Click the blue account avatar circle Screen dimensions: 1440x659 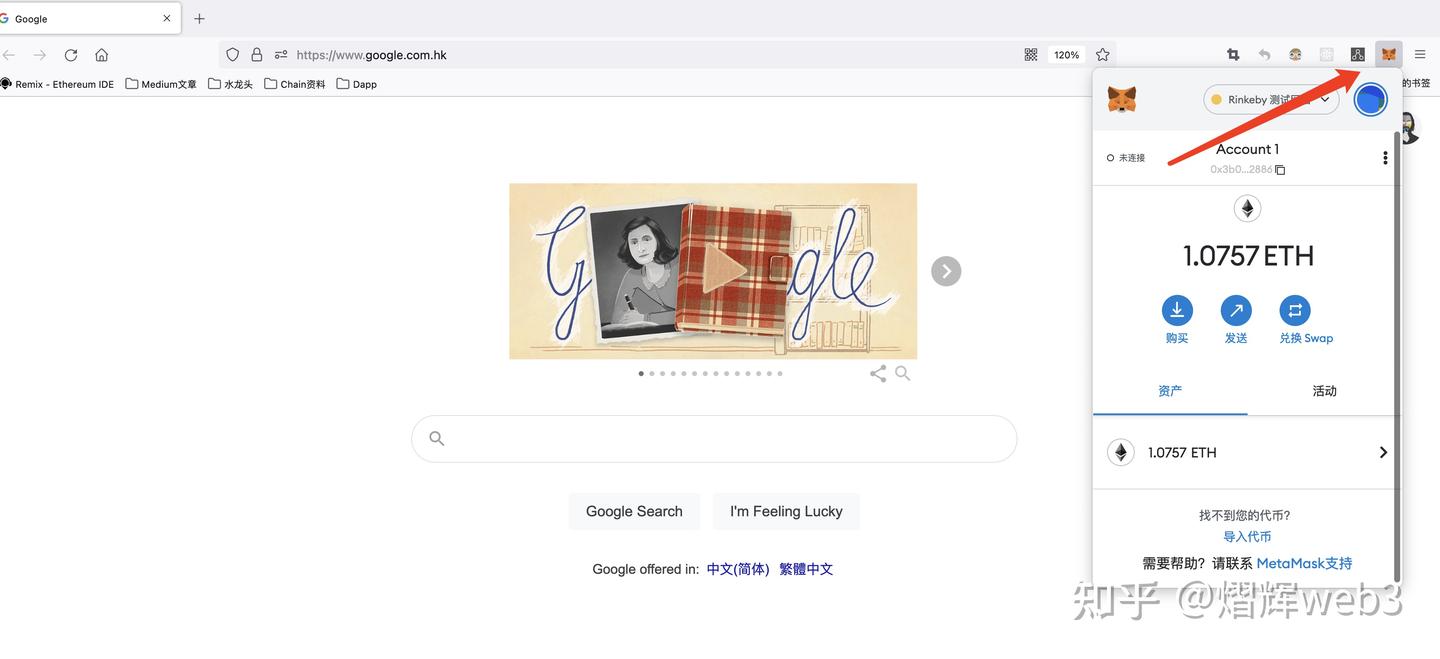click(x=1370, y=99)
